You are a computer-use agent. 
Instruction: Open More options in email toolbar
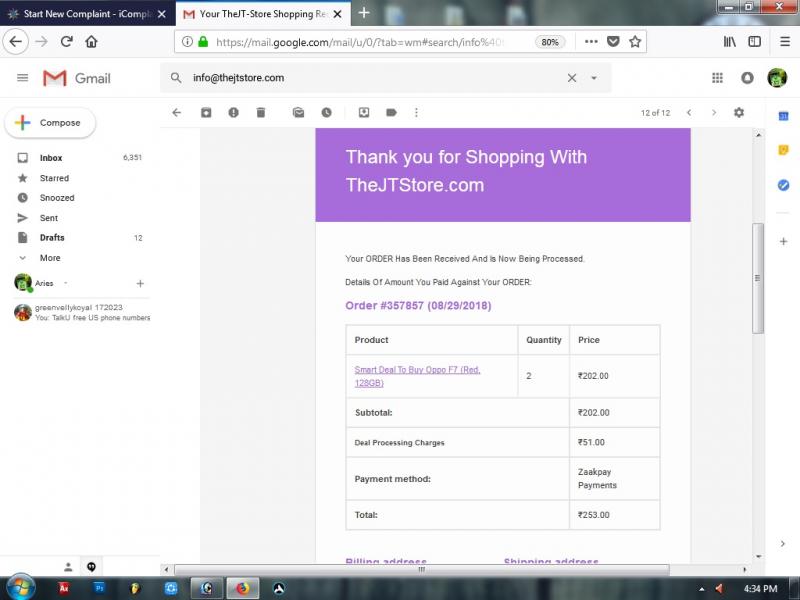click(x=416, y=113)
